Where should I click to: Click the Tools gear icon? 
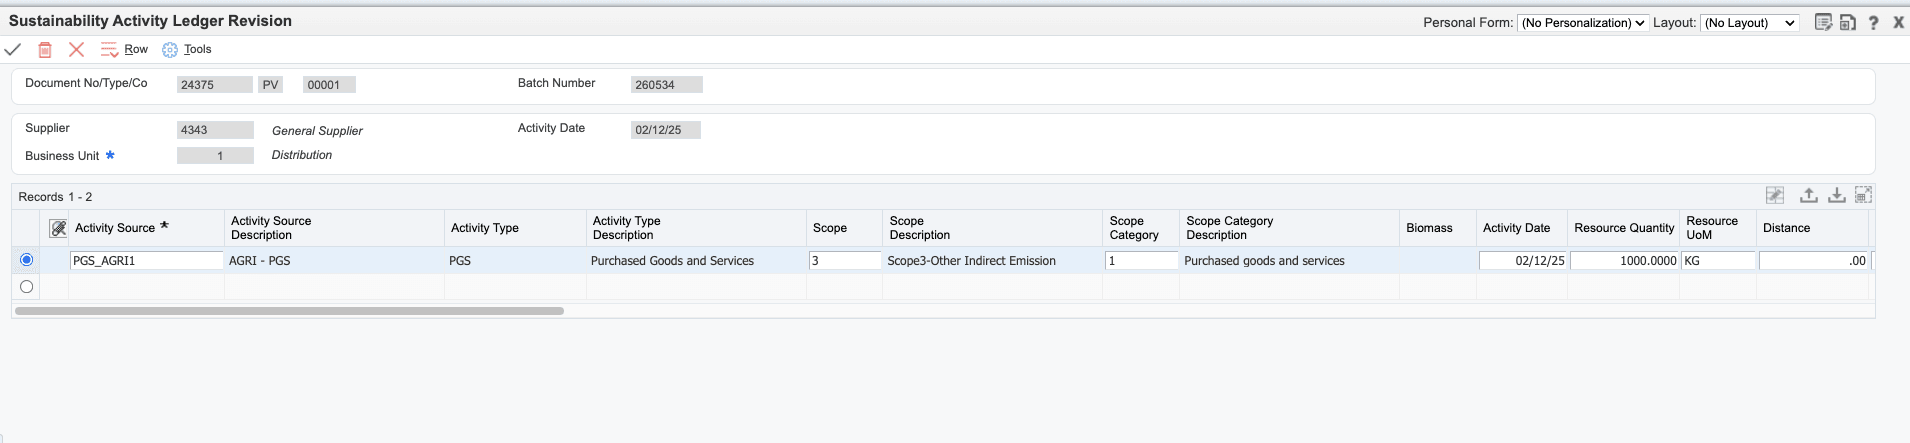click(x=170, y=50)
